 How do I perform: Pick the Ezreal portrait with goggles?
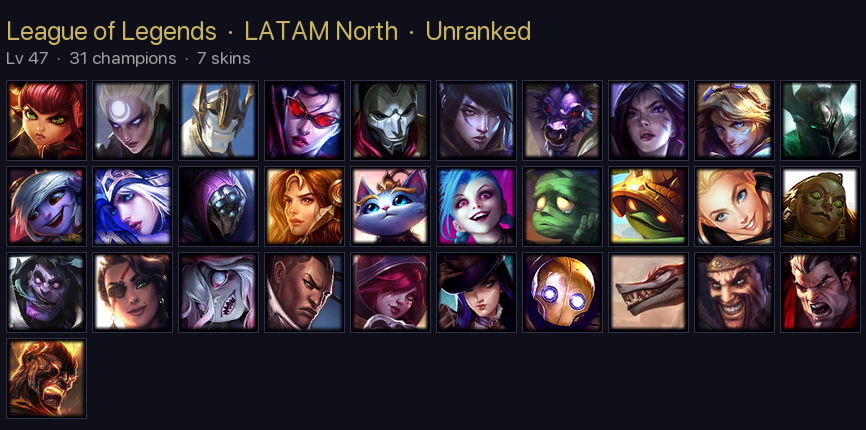[735, 120]
